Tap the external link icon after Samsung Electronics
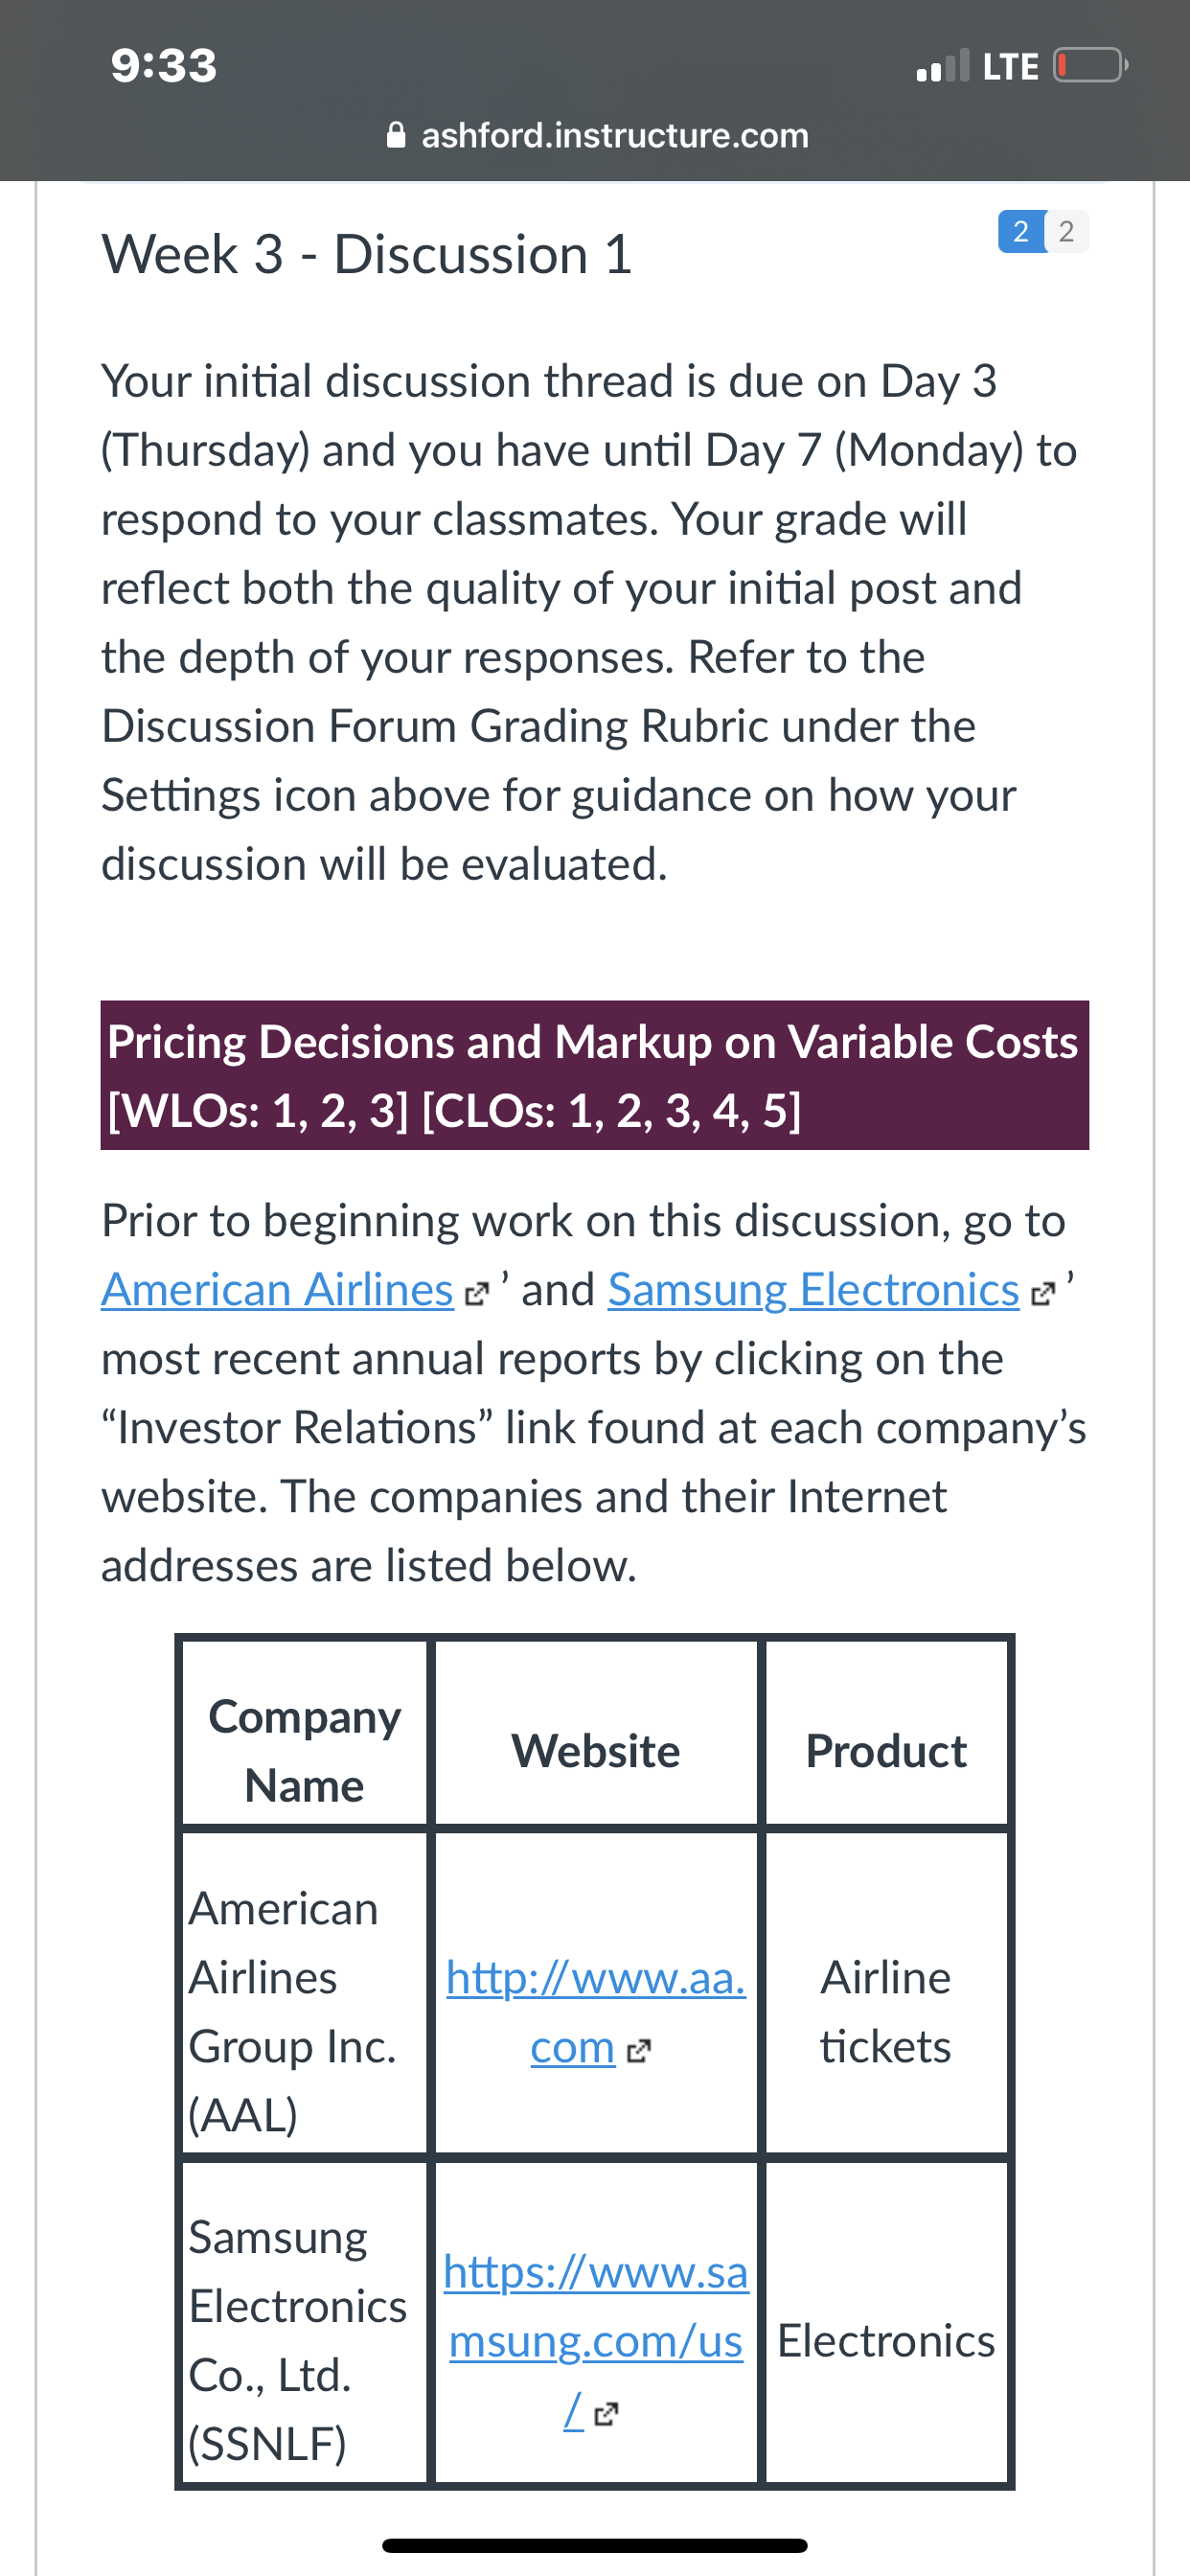 click(x=1042, y=1294)
